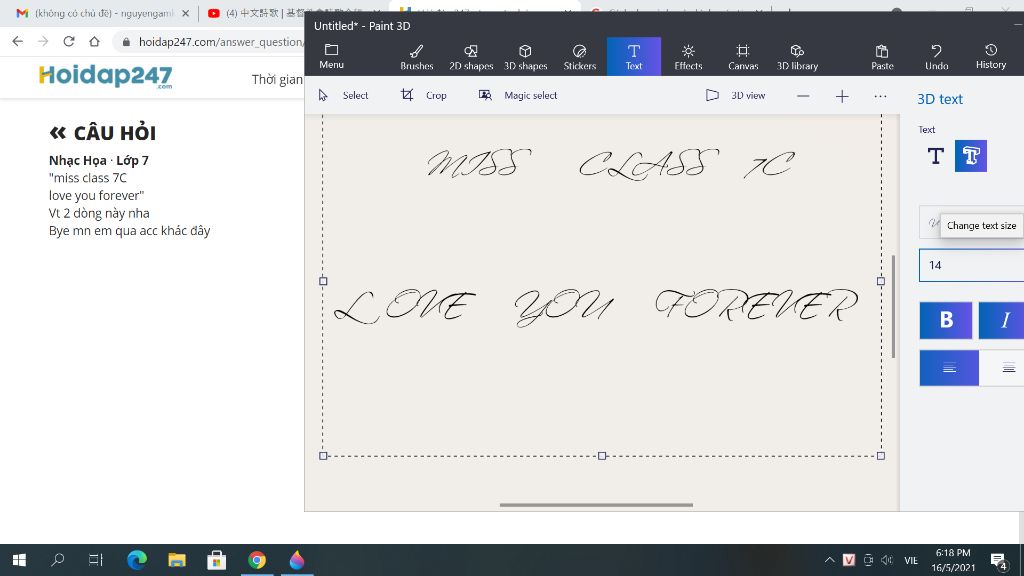Show hidden system tray icons
Image resolution: width=1024 pixels, height=576 pixels.
pos(829,560)
